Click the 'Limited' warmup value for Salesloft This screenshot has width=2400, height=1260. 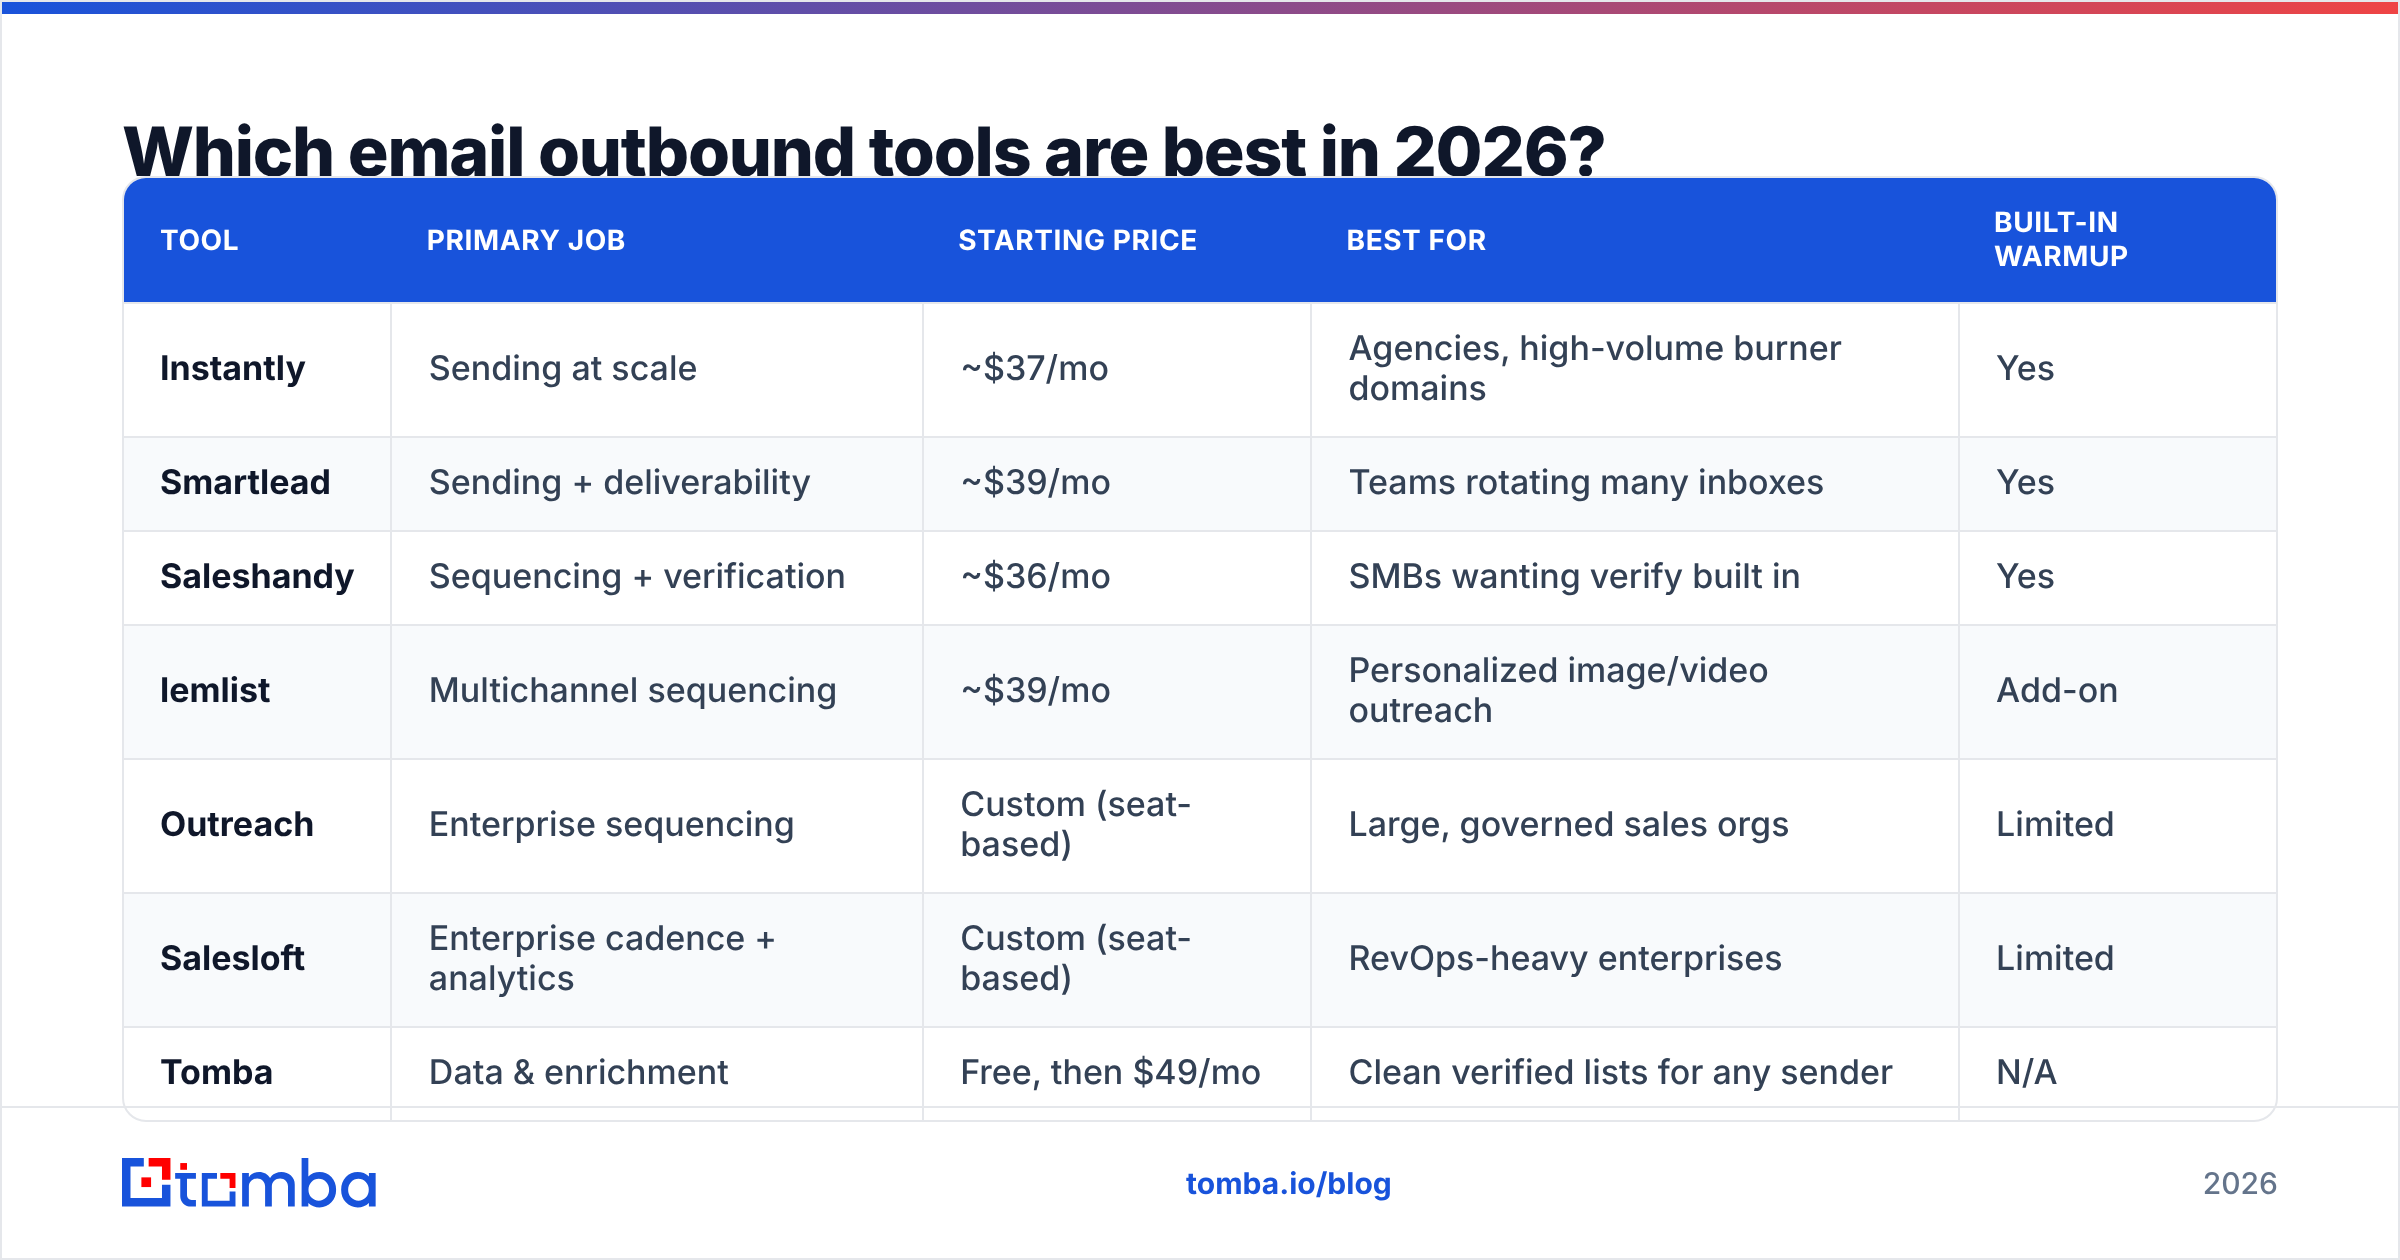pyautogui.click(x=2055, y=958)
